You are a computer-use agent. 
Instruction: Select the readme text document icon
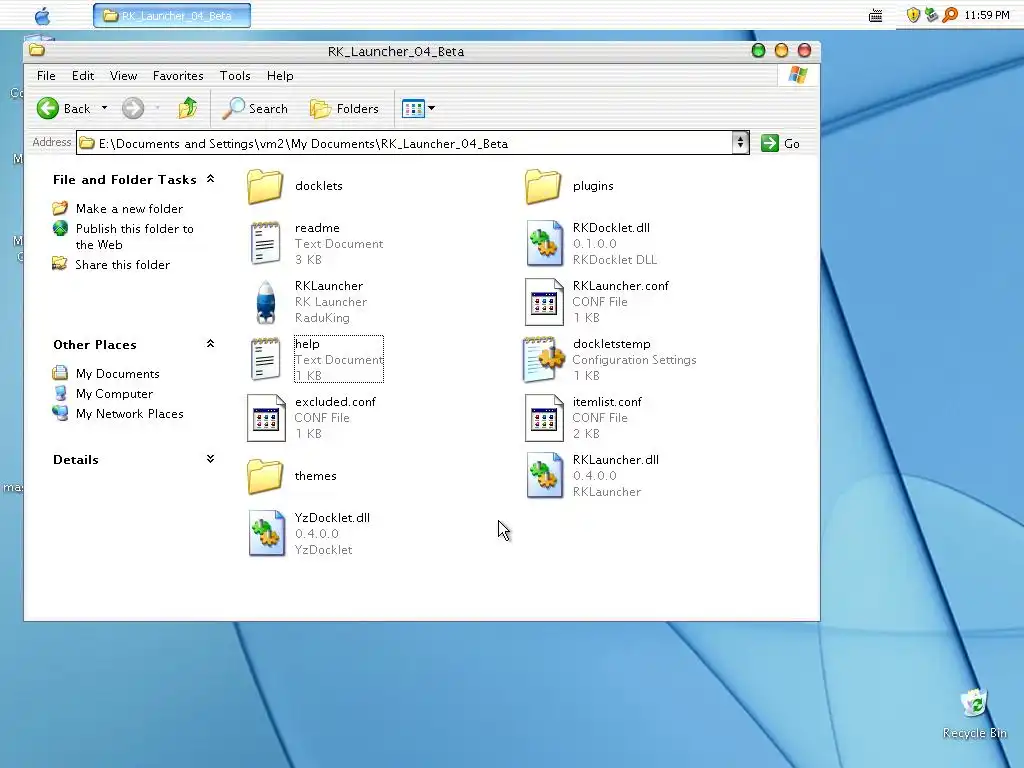click(x=265, y=244)
